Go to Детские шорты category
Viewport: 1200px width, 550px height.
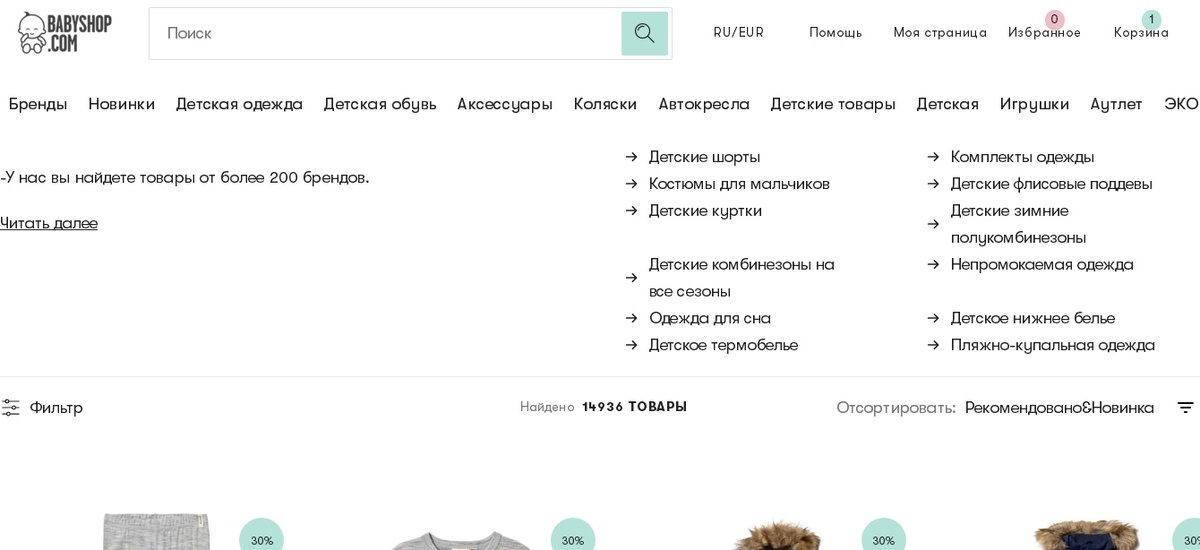[x=704, y=157]
